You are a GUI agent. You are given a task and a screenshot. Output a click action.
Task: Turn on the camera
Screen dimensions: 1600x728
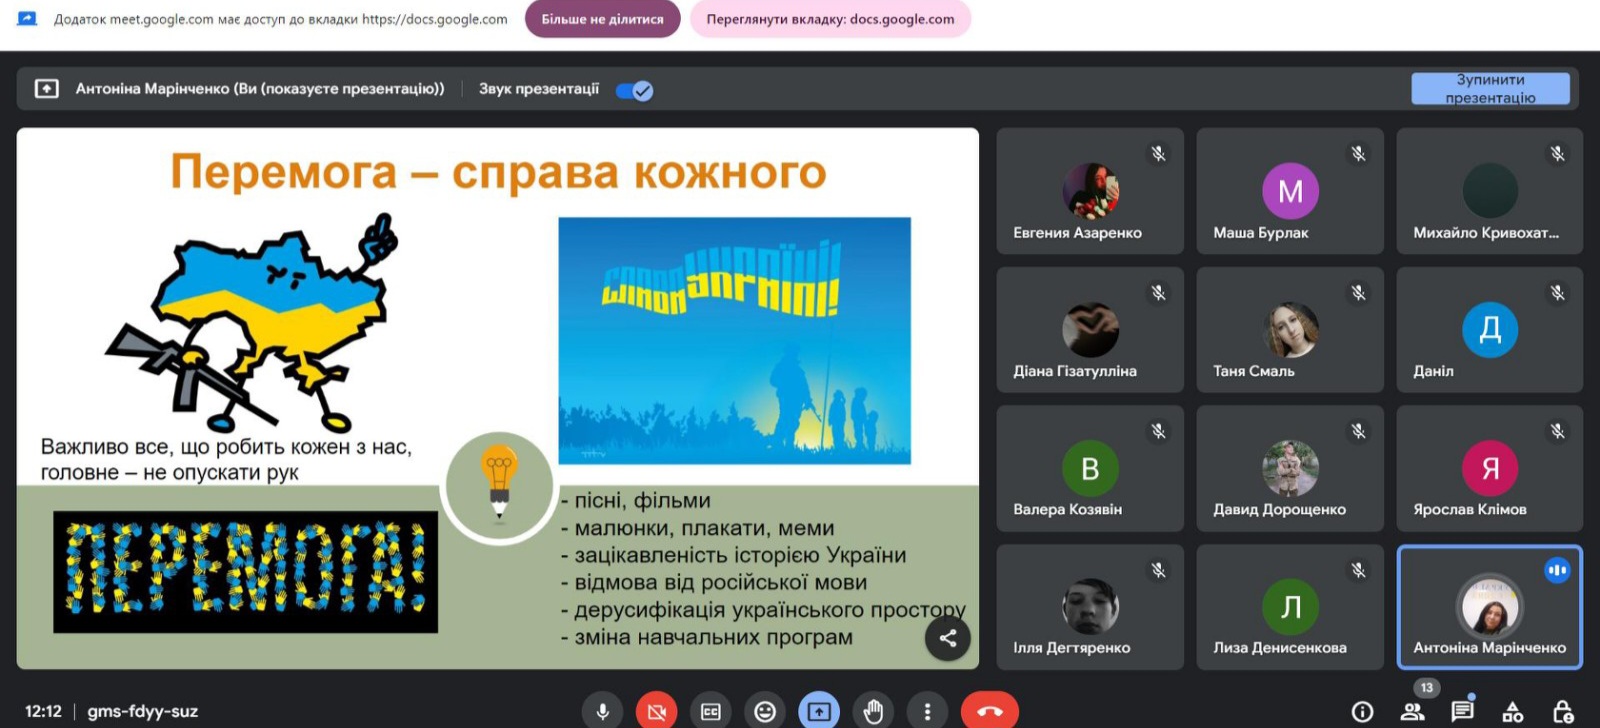click(x=656, y=711)
